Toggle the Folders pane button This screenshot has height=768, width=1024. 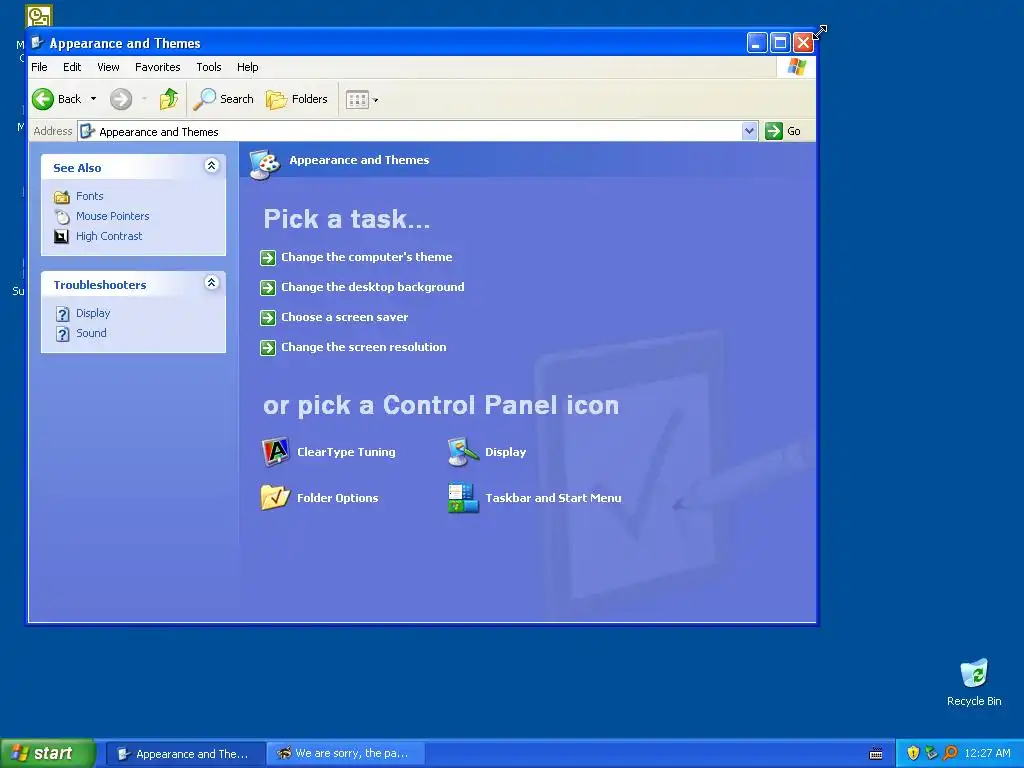click(x=297, y=99)
